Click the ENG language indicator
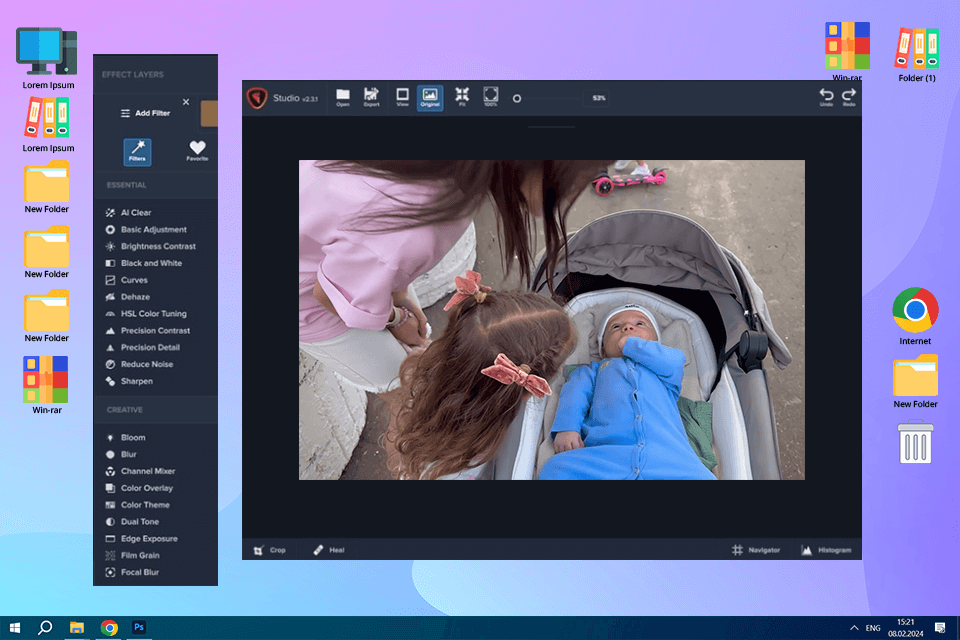960x640 pixels. [x=873, y=628]
